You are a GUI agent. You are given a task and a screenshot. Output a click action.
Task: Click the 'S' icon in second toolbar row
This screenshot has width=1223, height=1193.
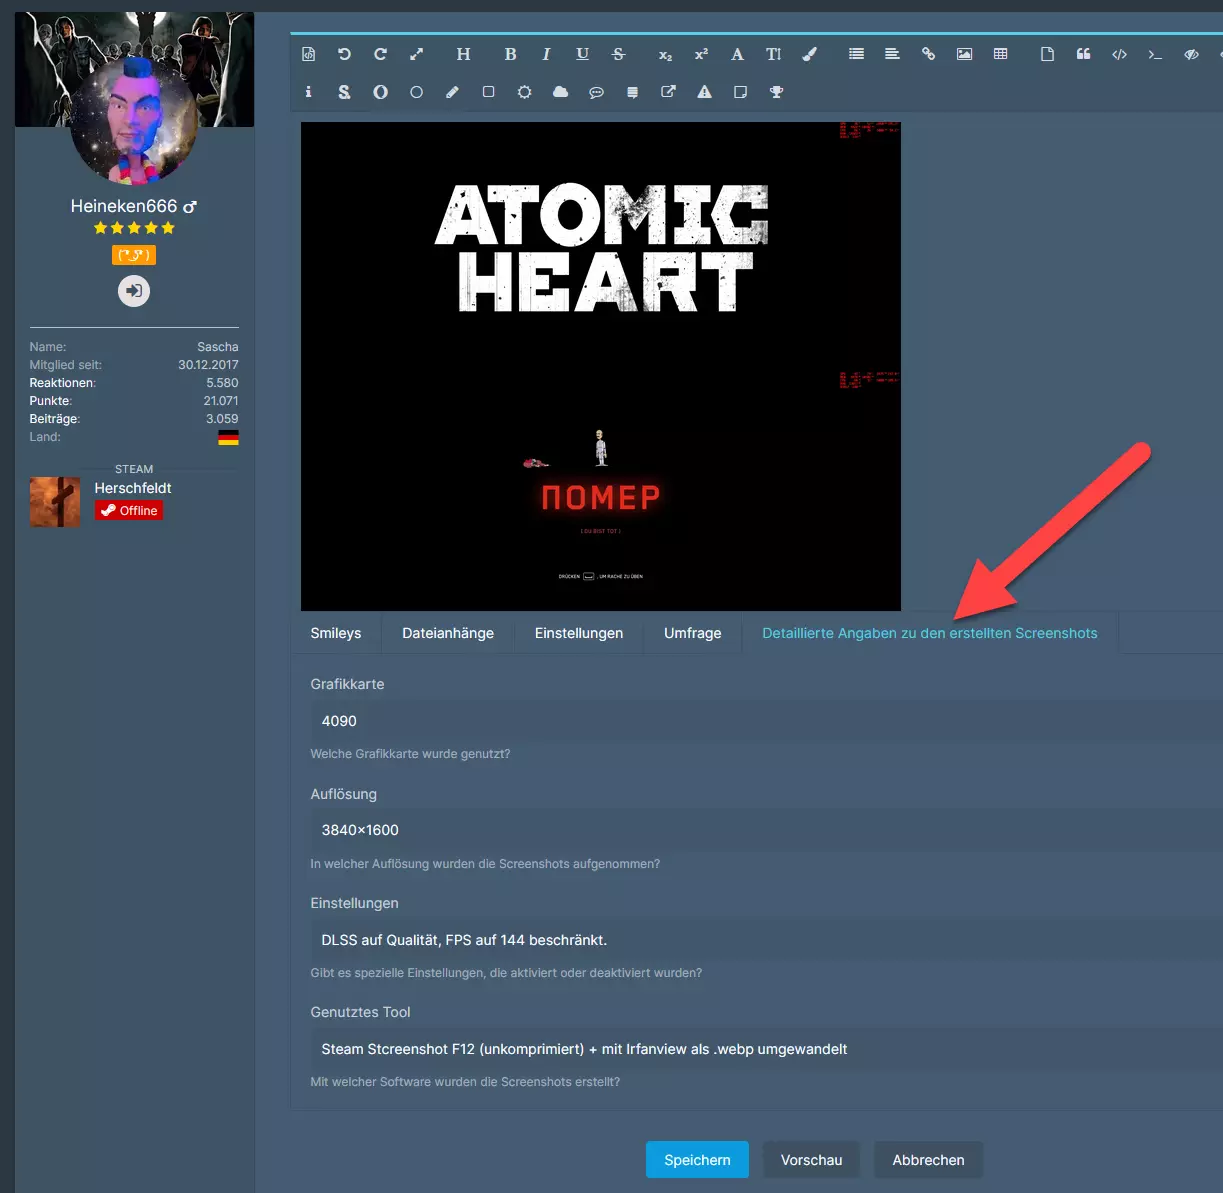pyautogui.click(x=344, y=92)
